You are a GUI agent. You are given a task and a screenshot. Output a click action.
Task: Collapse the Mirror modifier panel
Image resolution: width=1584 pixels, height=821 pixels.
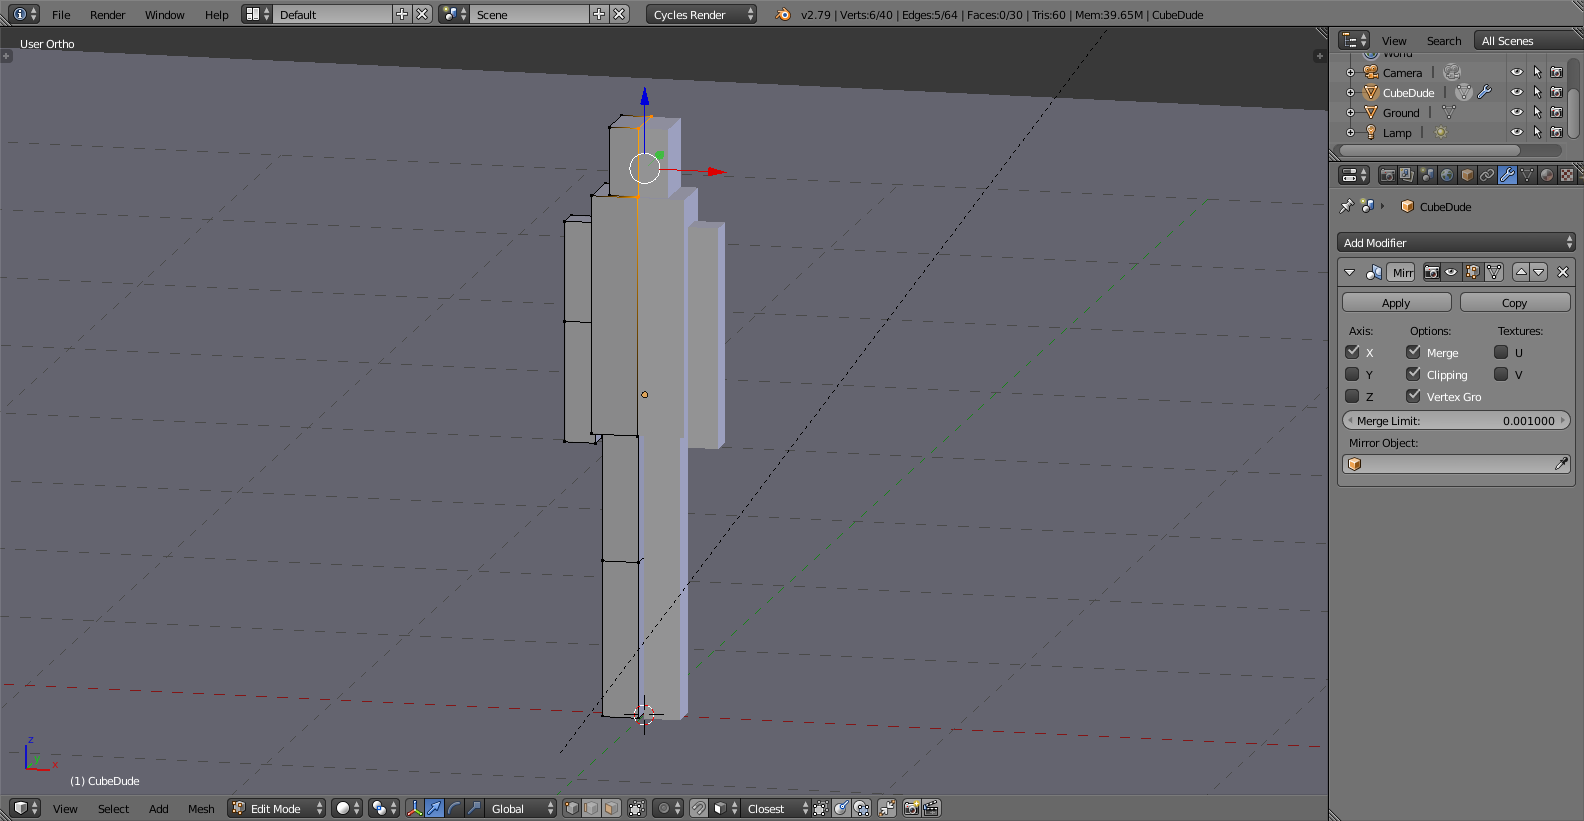(1350, 272)
